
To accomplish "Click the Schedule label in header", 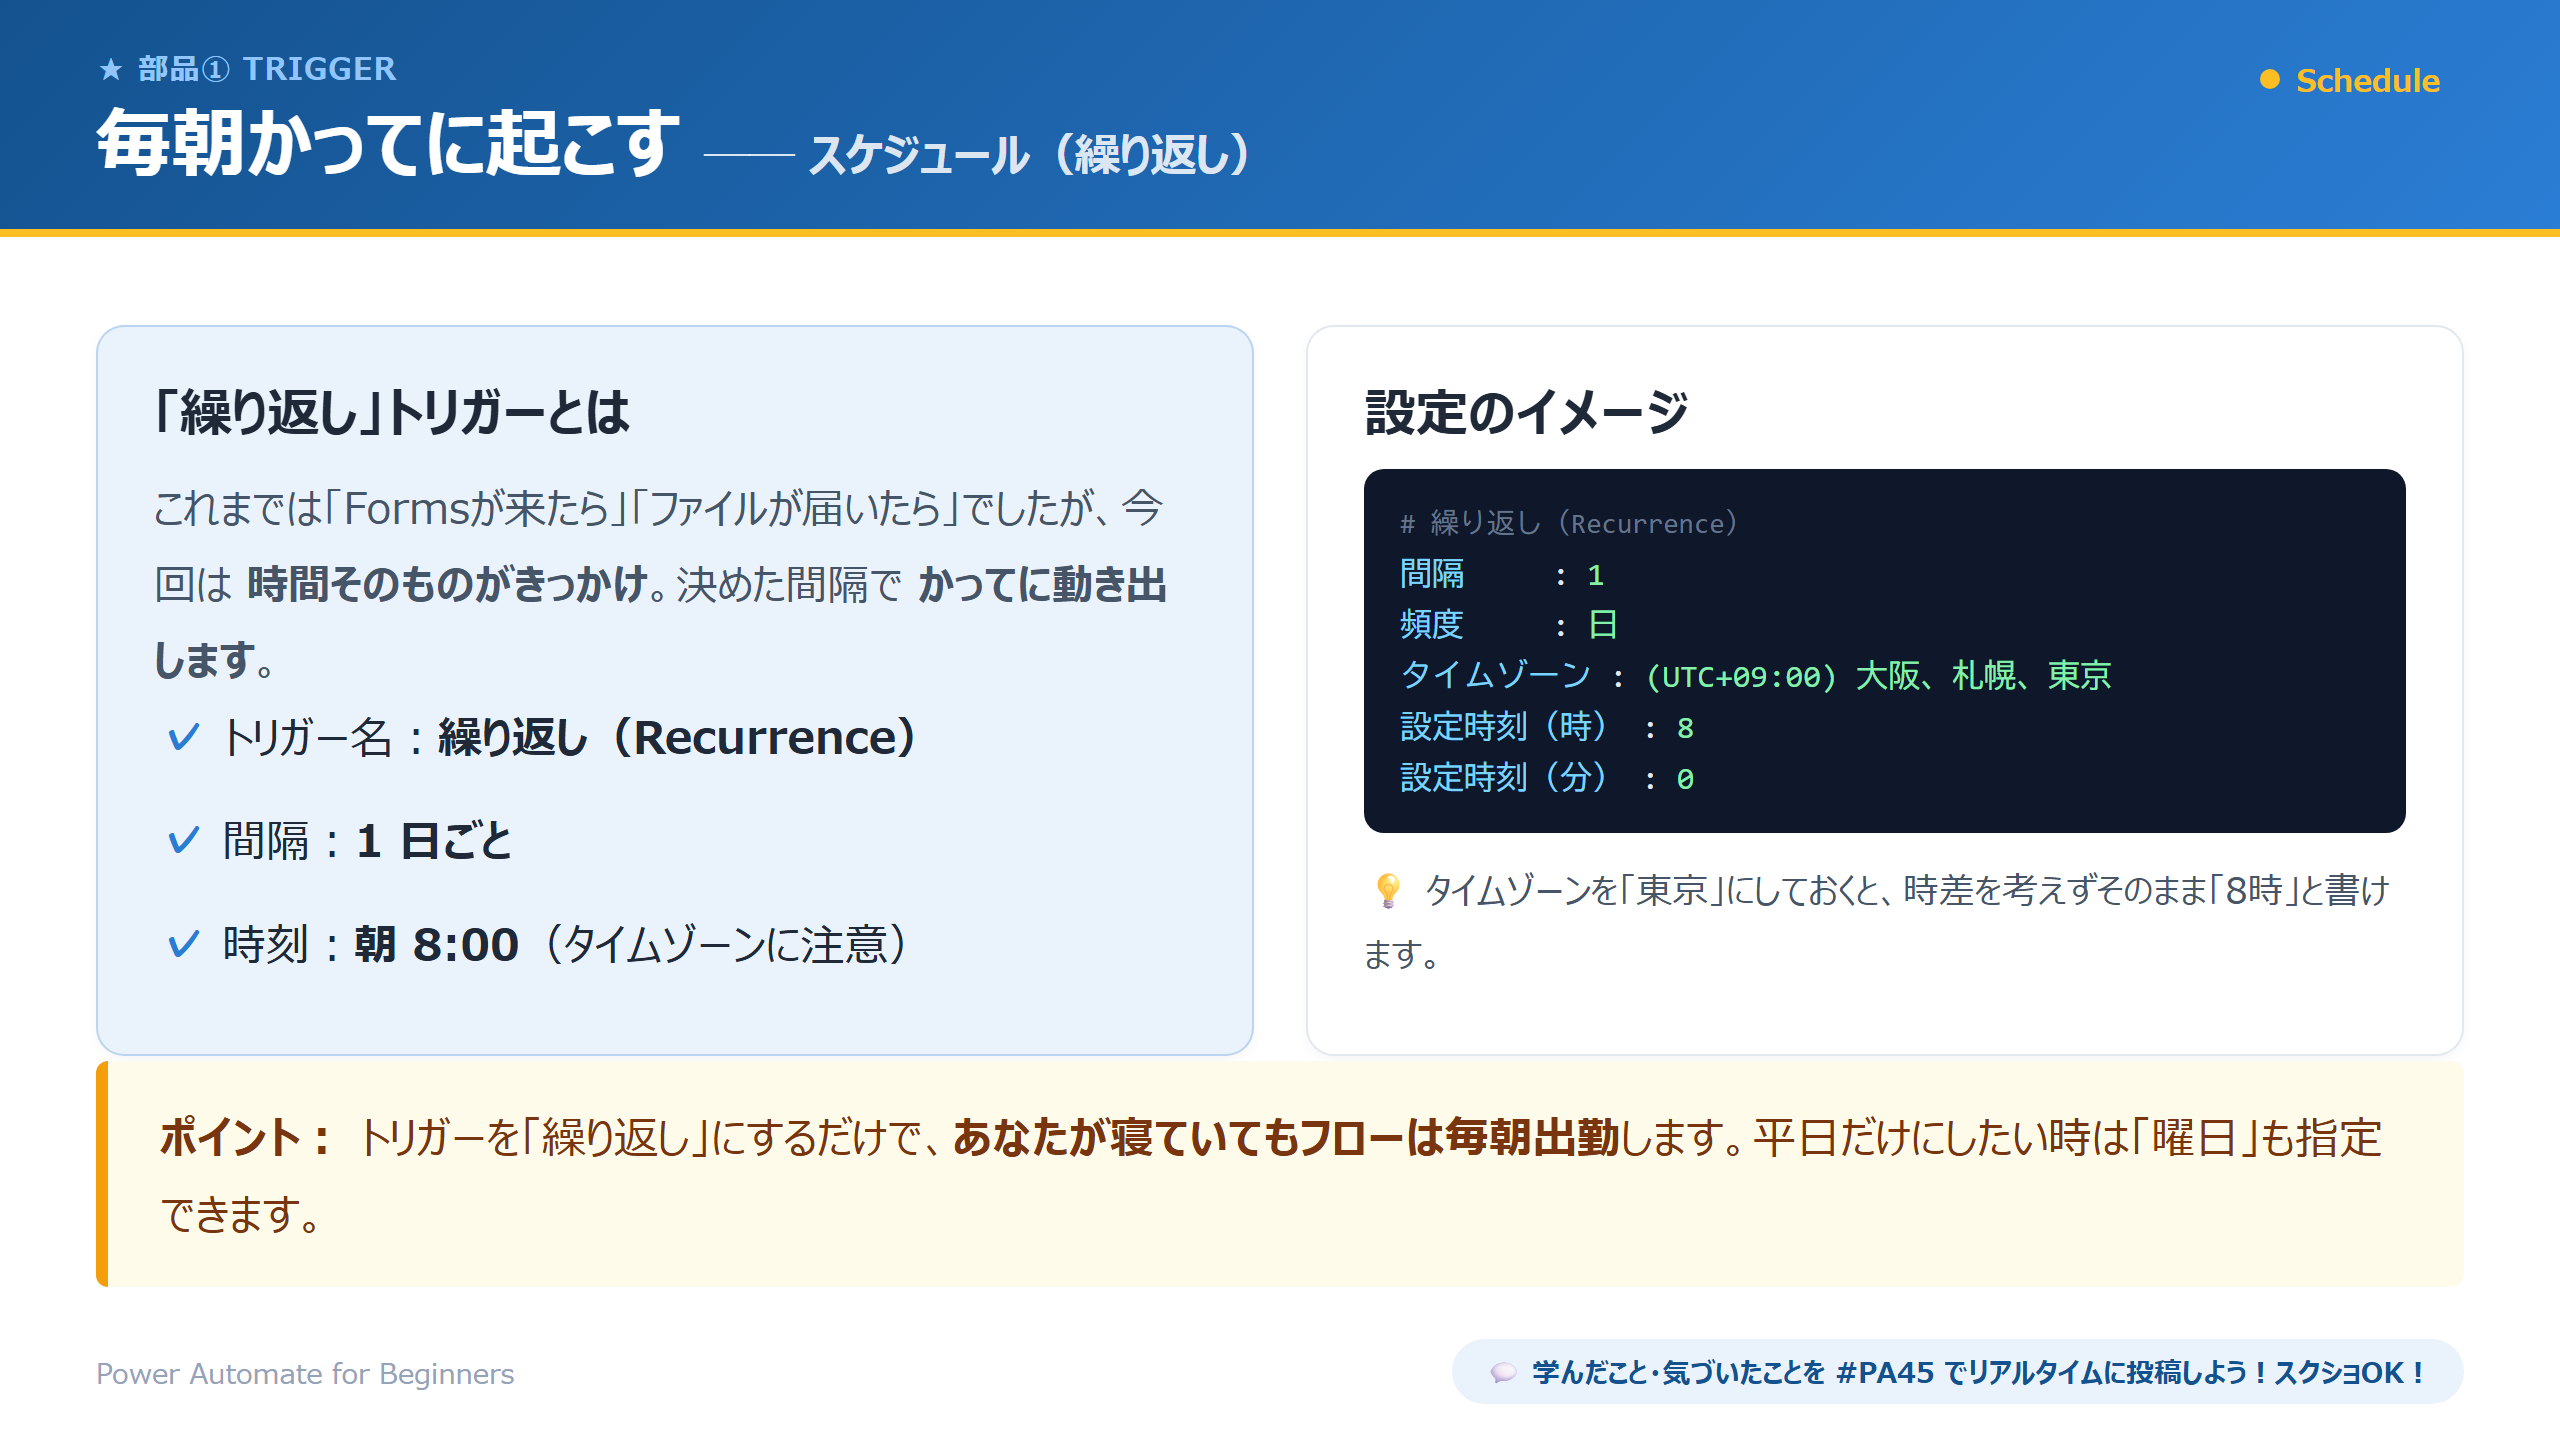I will tap(2367, 80).
